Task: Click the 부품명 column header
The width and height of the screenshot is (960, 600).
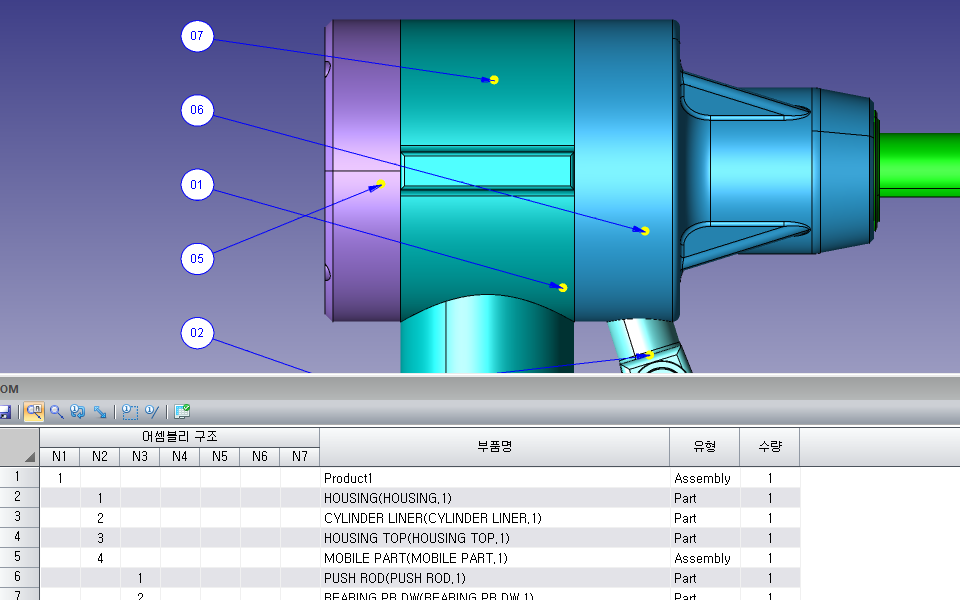Action: point(494,447)
